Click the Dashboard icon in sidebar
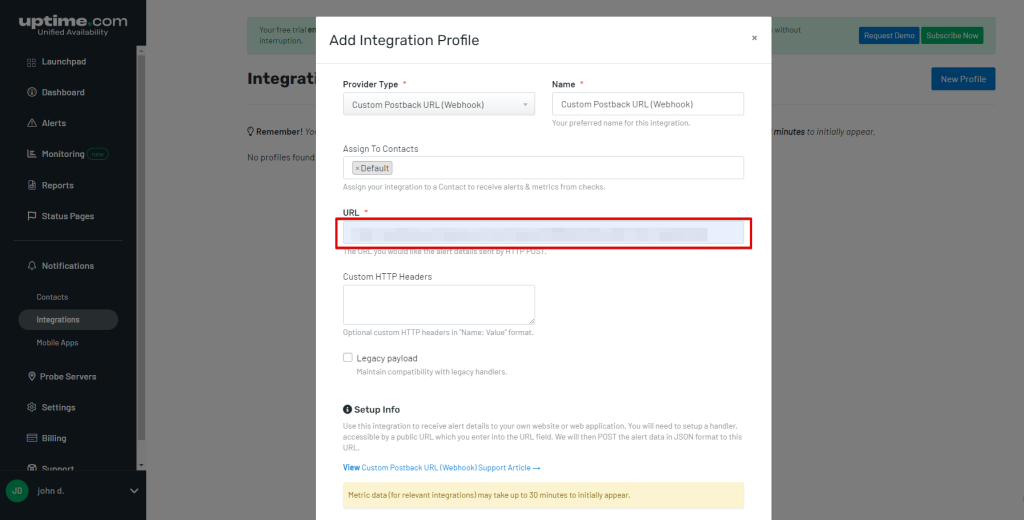Image resolution: width=1024 pixels, height=520 pixels. pyautogui.click(x=32, y=93)
